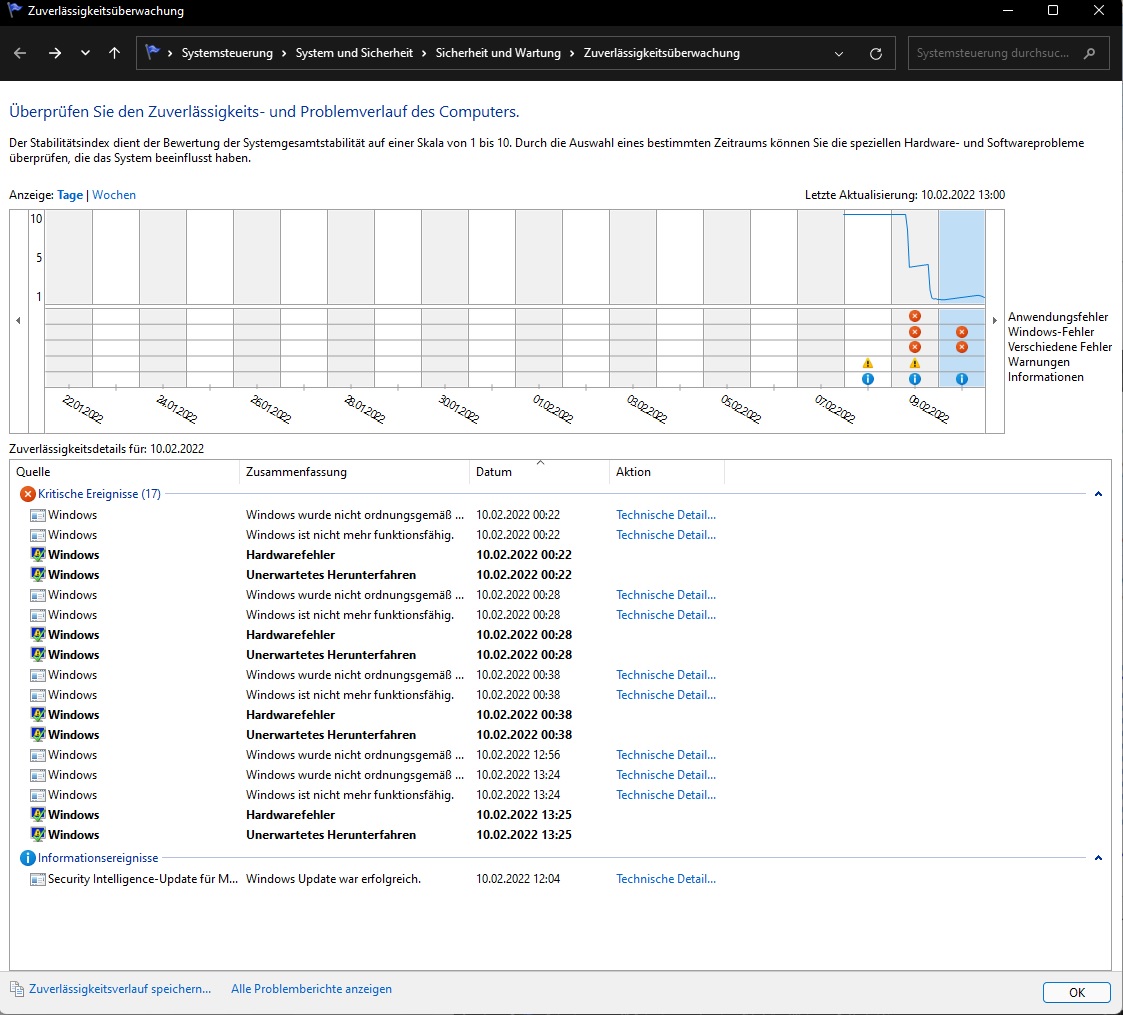Go forward with the right arrow button
The image size is (1123, 1015).
[x=54, y=53]
